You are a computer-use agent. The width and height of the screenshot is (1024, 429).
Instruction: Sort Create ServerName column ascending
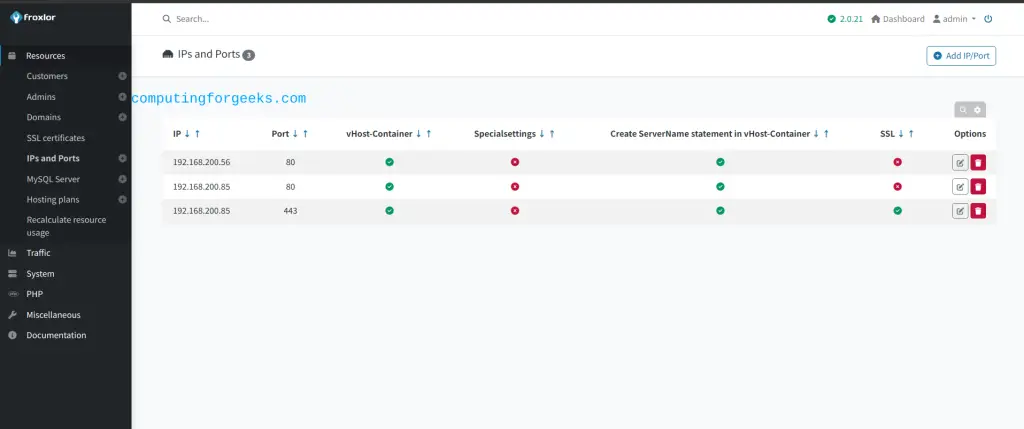click(826, 133)
